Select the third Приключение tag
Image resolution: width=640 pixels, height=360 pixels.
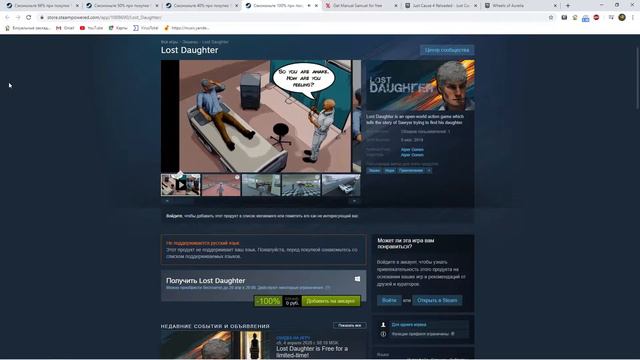tap(411, 170)
